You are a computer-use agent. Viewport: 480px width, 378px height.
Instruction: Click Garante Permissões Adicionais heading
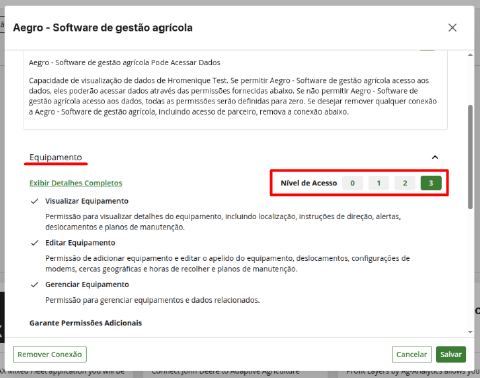86,323
